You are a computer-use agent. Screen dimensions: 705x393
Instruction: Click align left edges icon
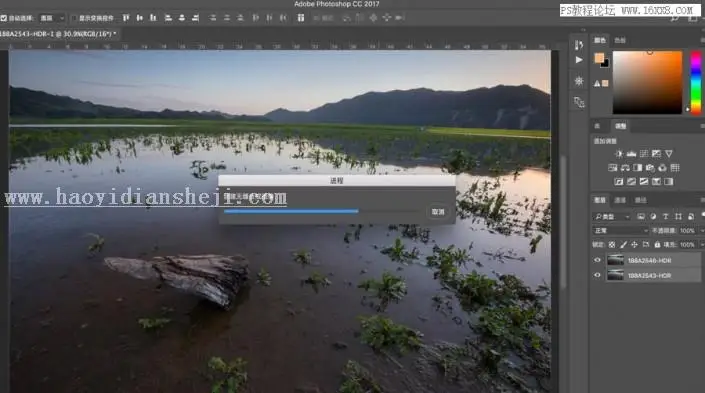[x=168, y=18]
